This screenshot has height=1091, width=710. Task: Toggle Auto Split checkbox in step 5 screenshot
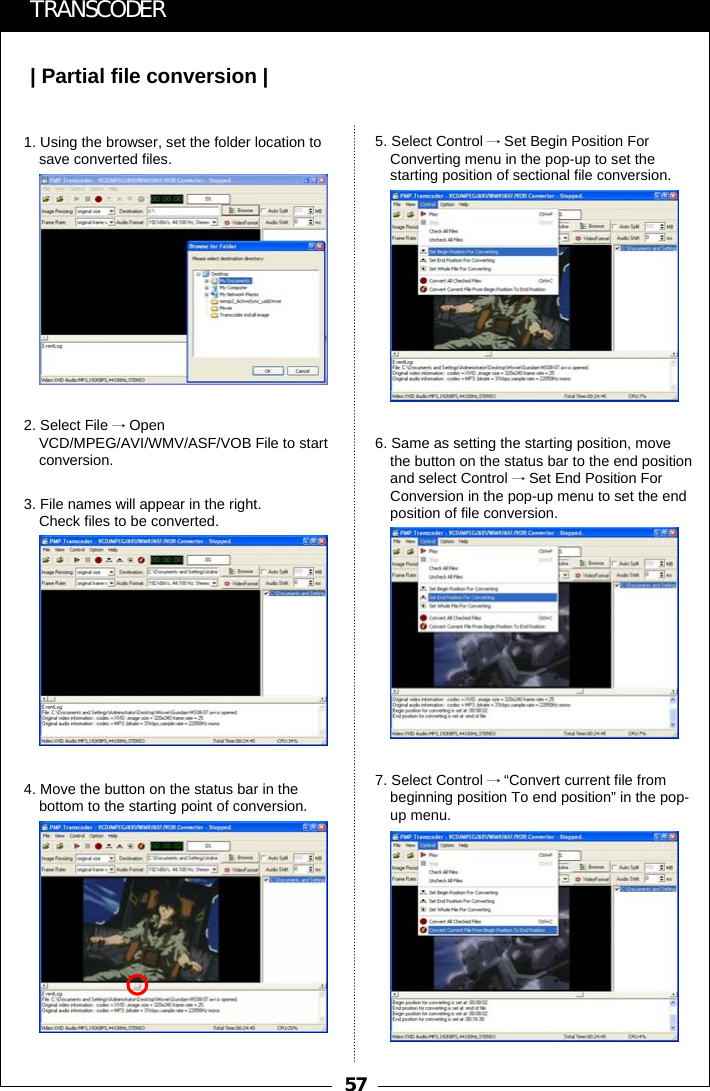(614, 226)
